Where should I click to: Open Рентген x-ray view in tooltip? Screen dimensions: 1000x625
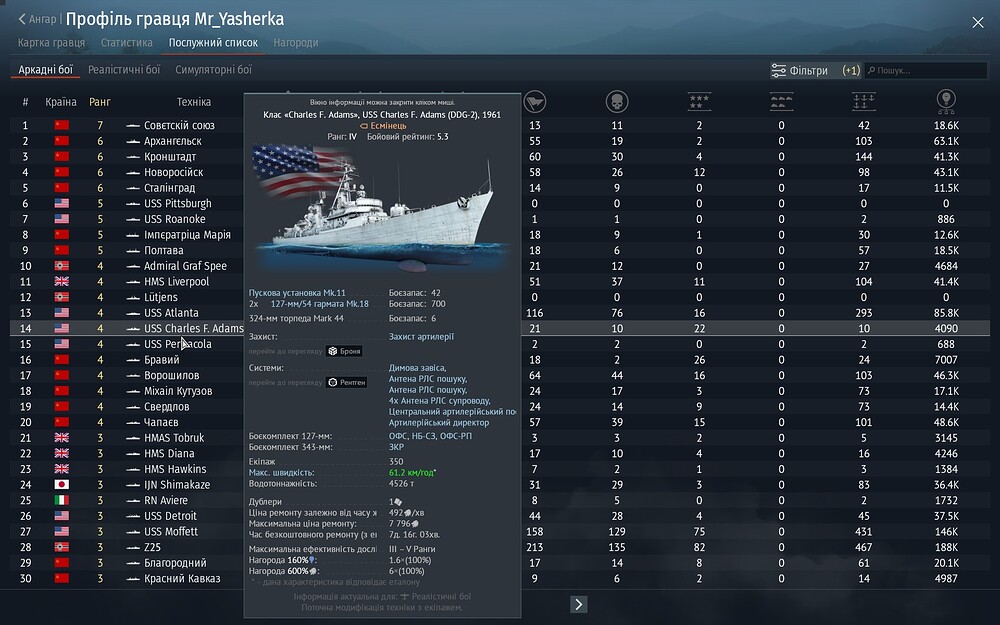click(347, 382)
